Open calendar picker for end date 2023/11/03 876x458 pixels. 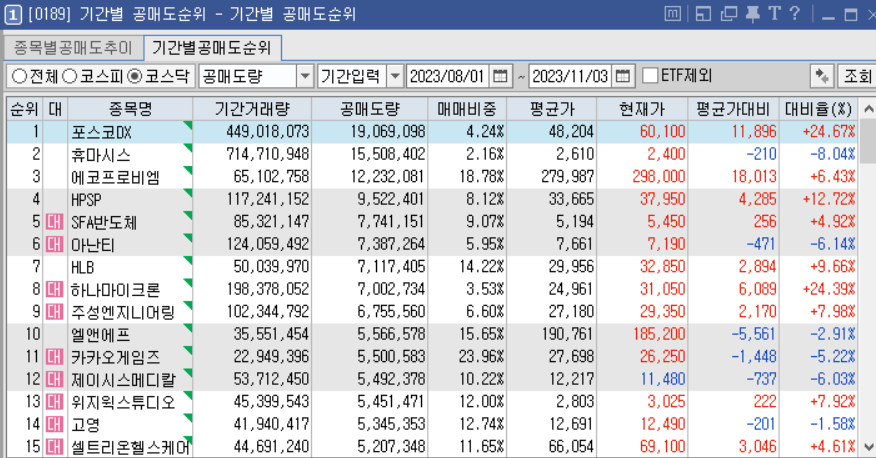622,76
